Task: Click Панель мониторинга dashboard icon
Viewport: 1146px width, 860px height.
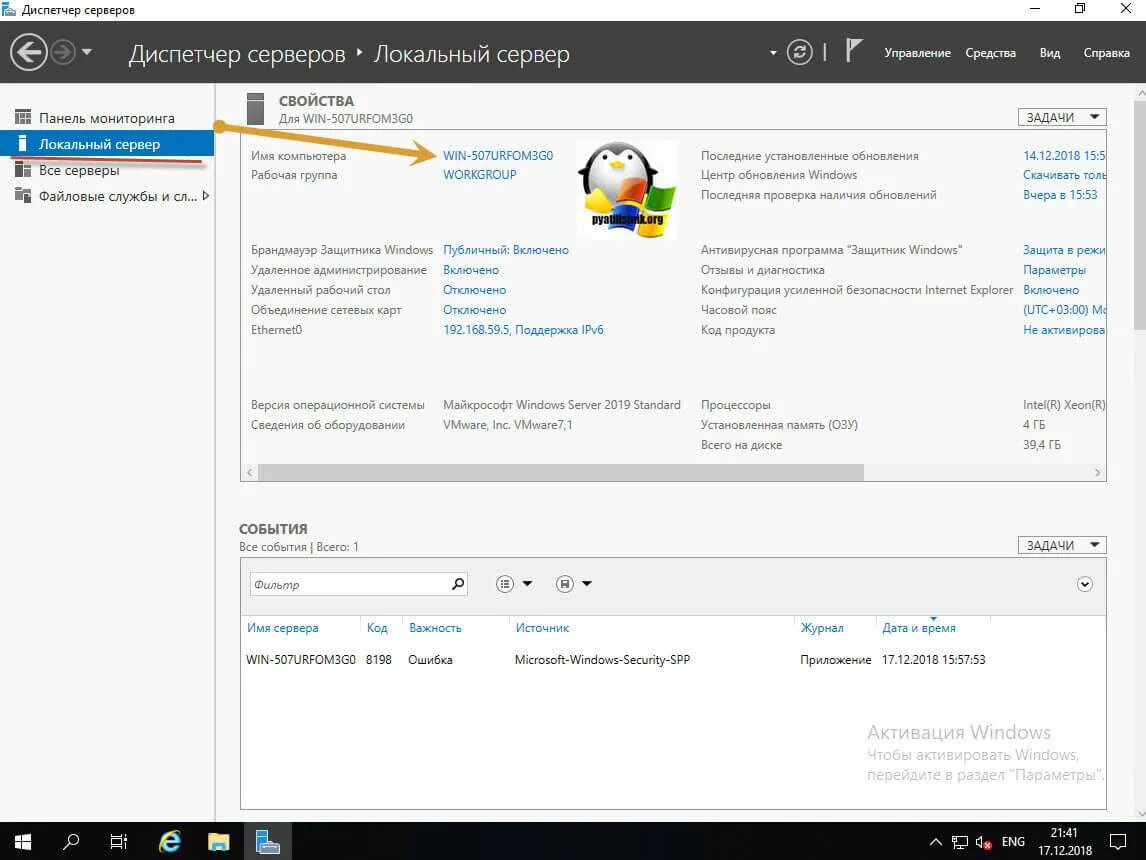Action: [x=23, y=117]
